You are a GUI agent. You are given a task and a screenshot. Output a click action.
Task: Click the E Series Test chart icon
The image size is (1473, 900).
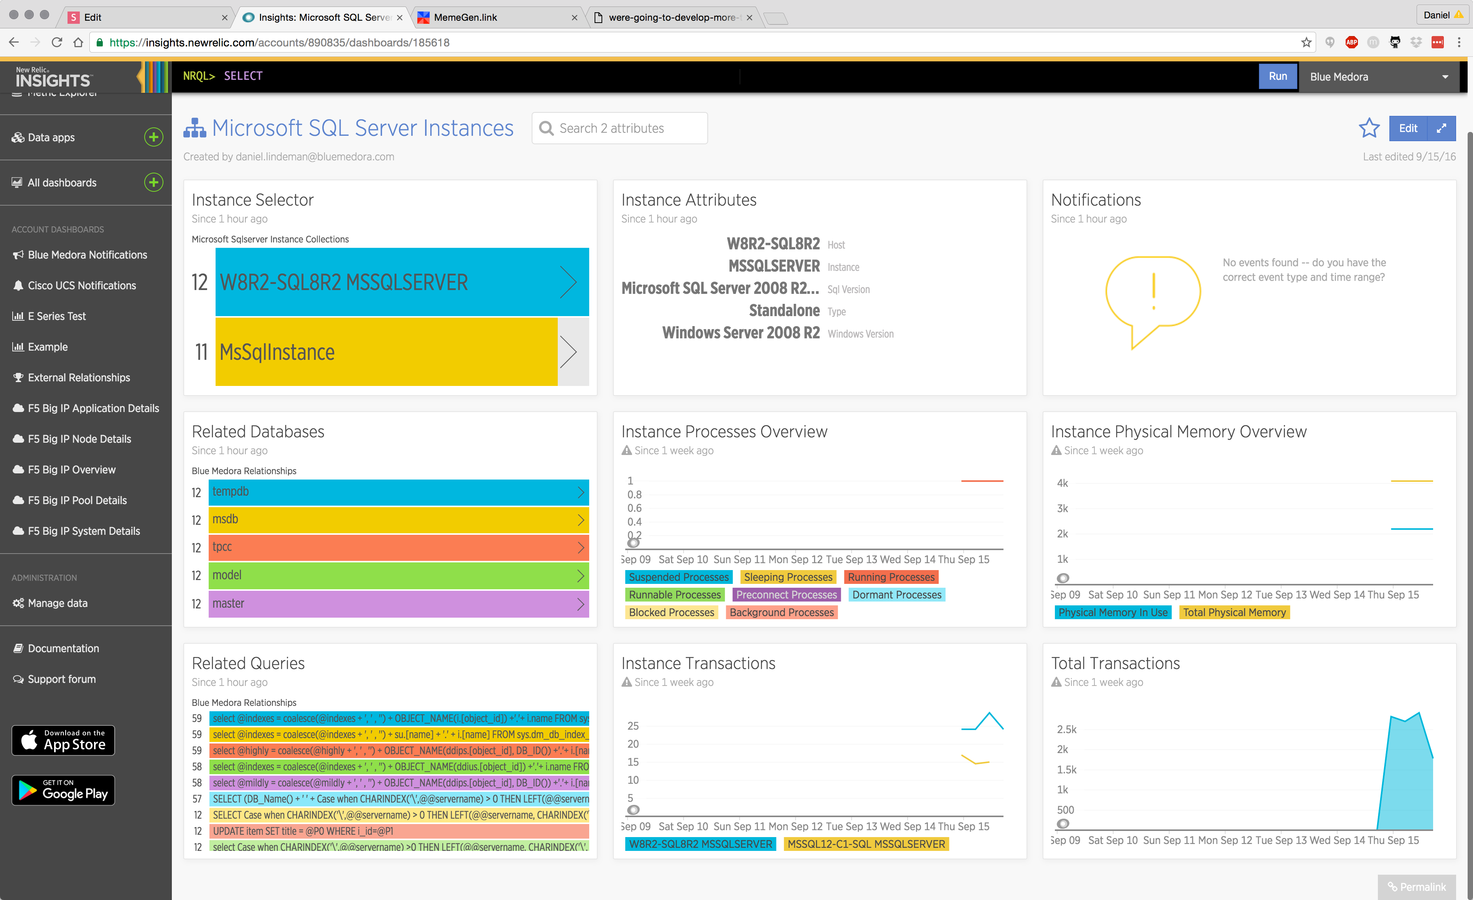coord(18,316)
